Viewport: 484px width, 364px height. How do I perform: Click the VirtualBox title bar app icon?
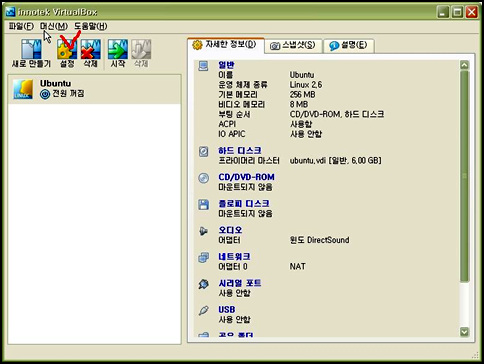(10, 12)
